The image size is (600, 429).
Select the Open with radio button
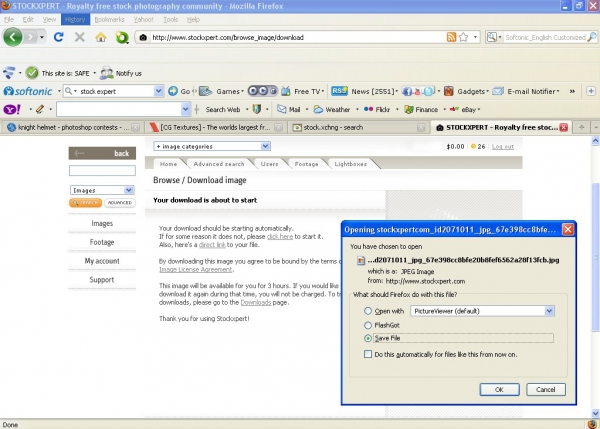coord(368,311)
